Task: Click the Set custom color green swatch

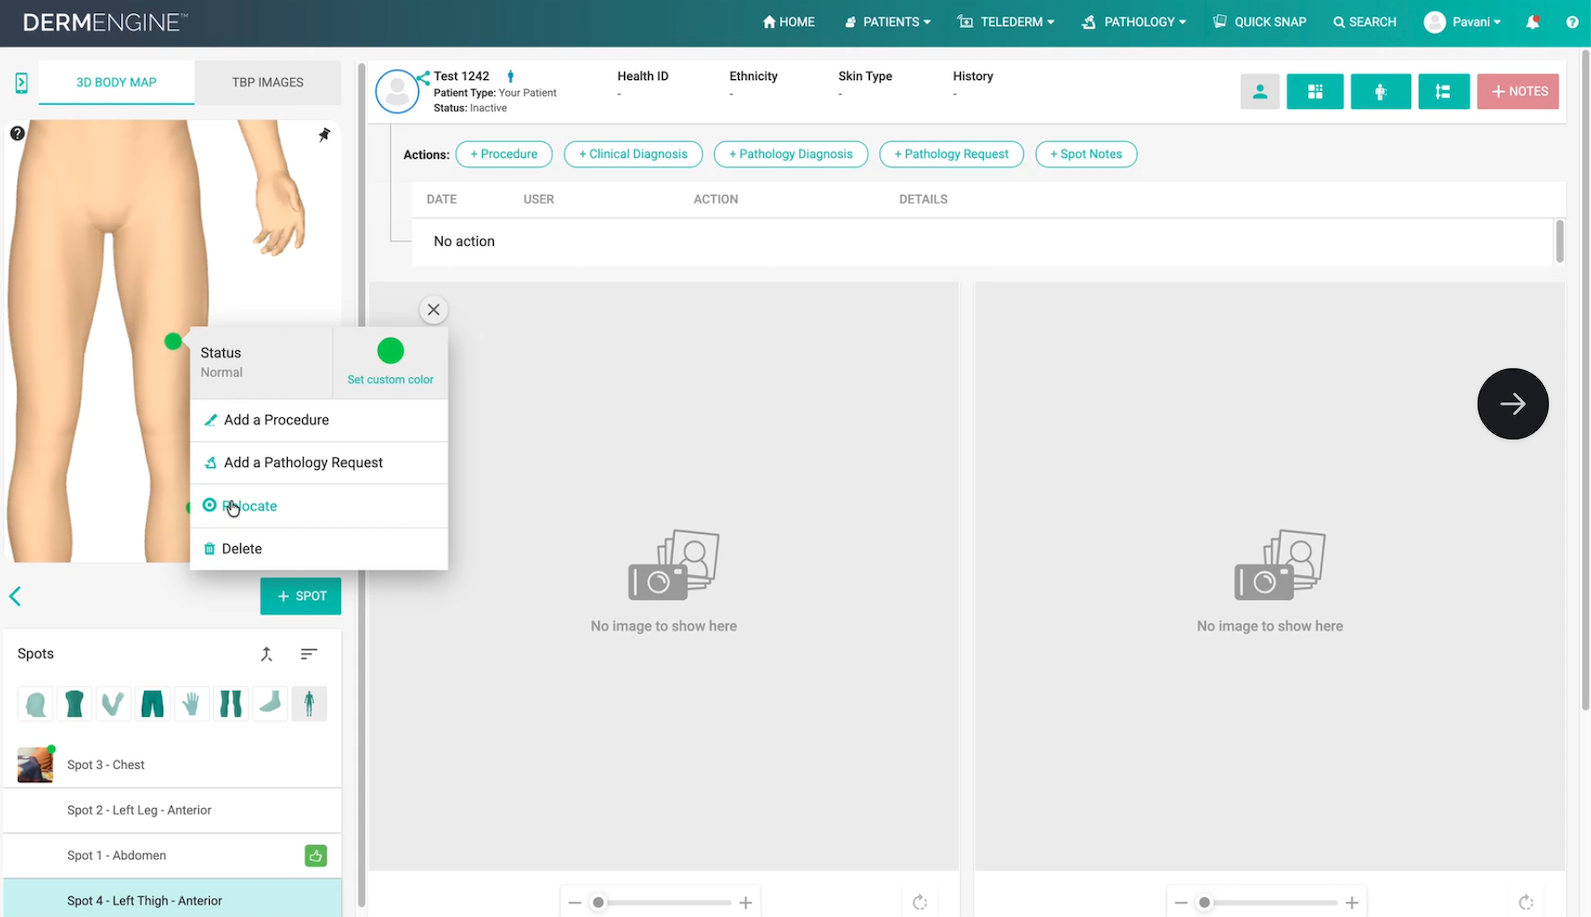Action: 390,351
